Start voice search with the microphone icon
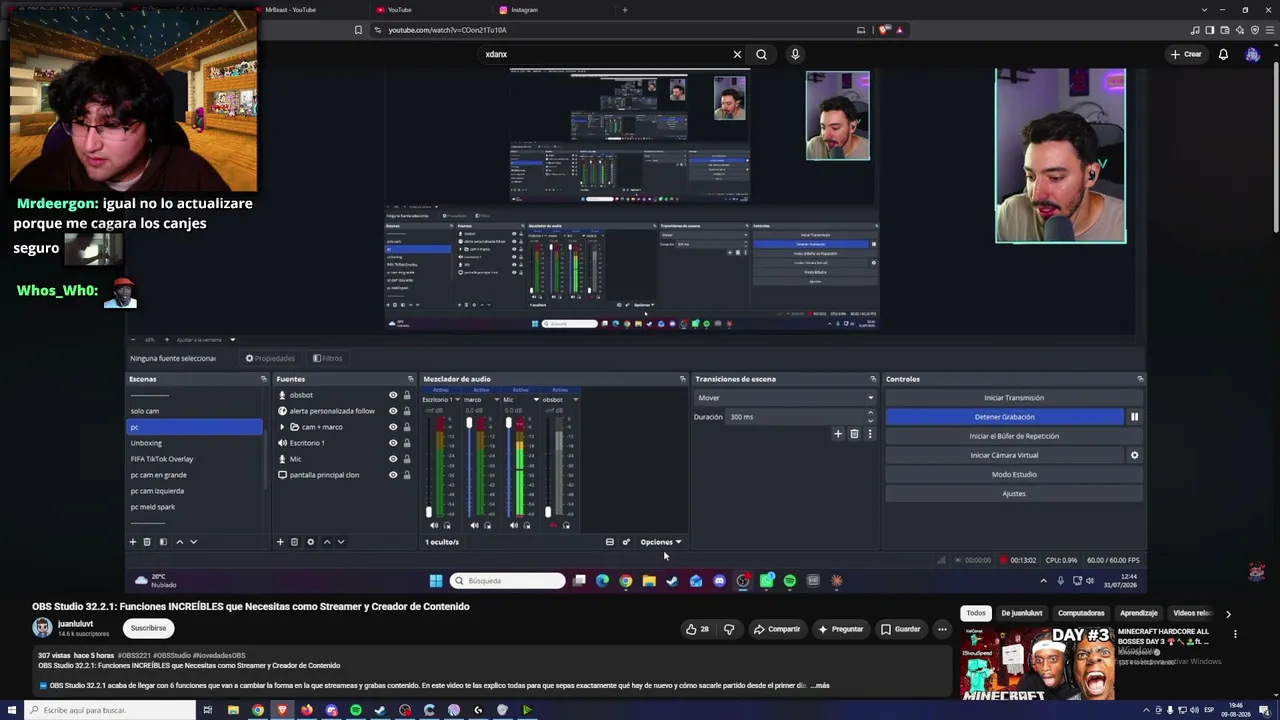1280x720 pixels. pos(795,54)
